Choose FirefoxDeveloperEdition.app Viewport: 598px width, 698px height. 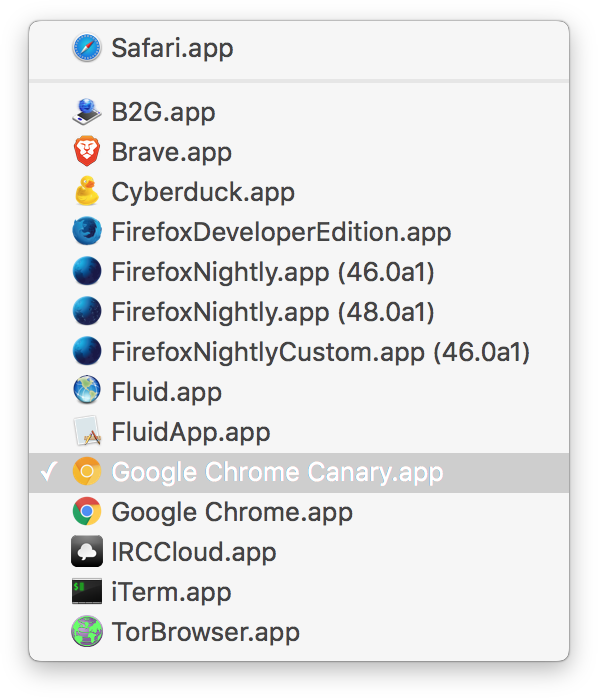tap(299, 231)
